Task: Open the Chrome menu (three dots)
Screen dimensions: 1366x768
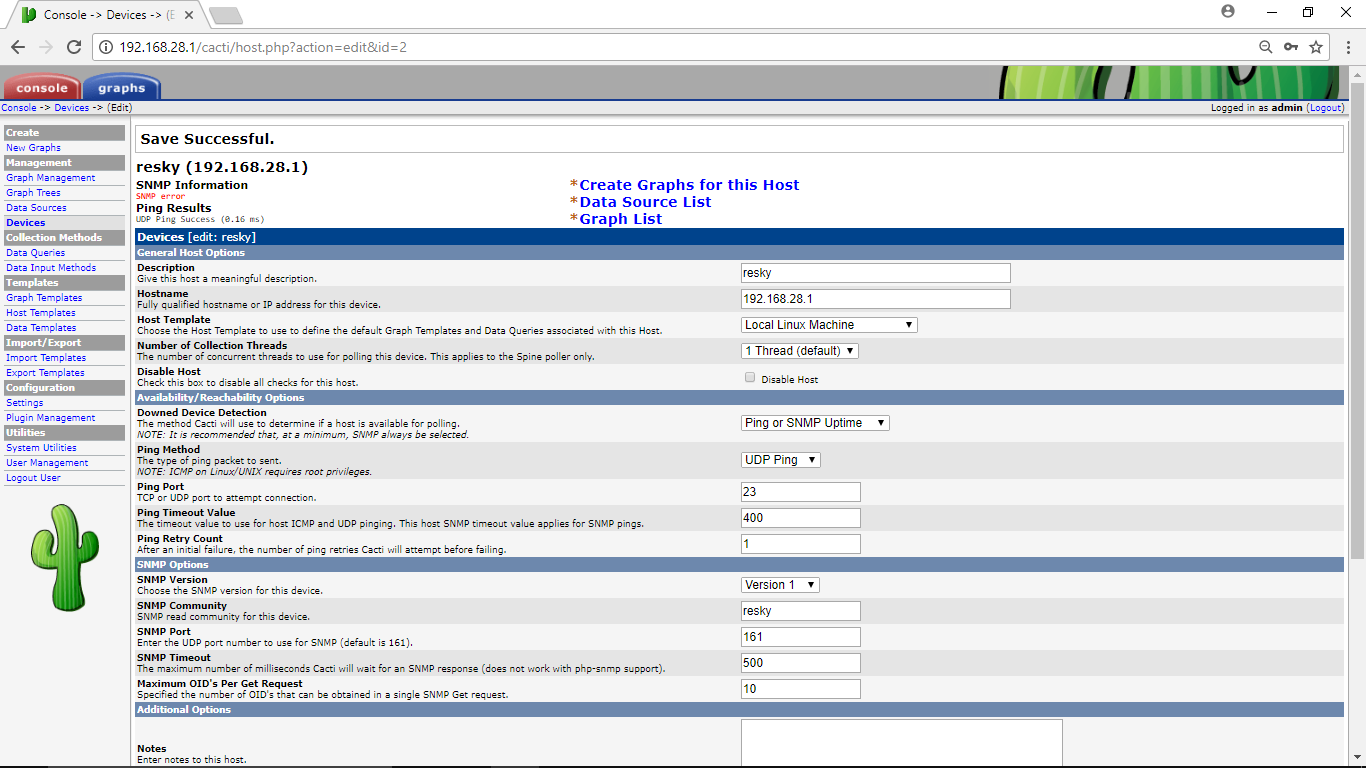Action: 1348,47
